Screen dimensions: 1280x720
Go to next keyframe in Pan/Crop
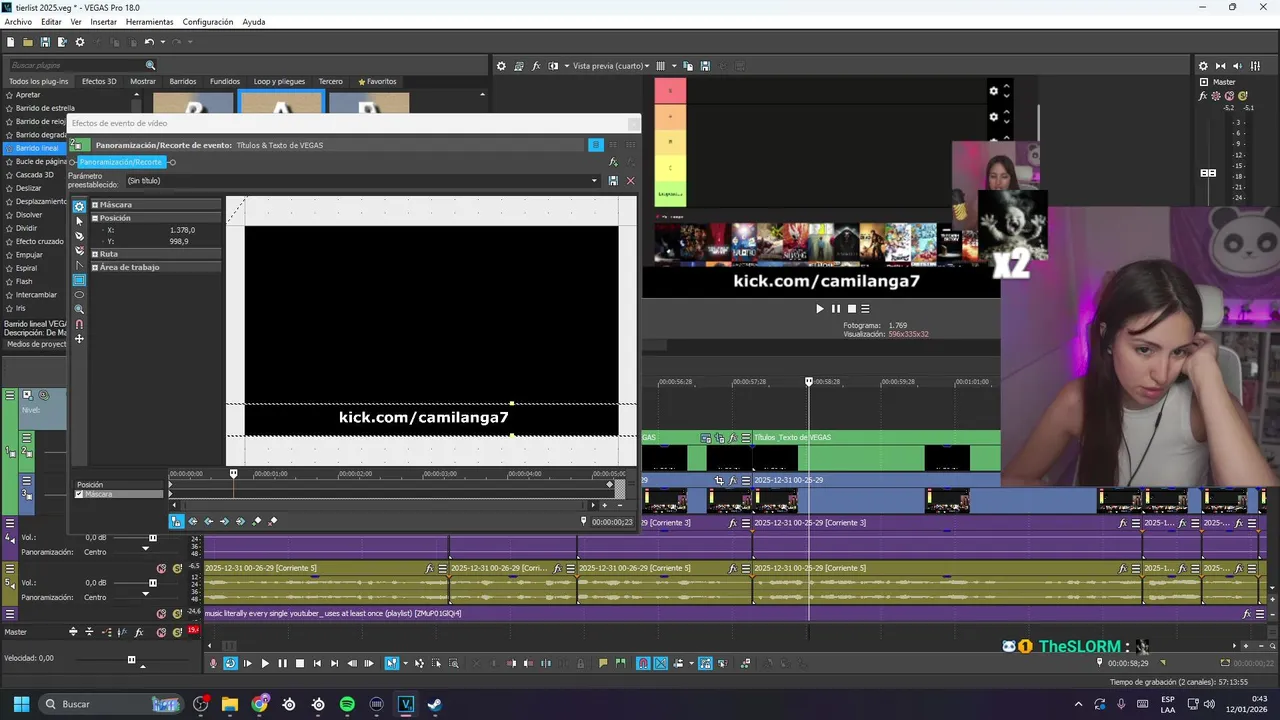[224, 521]
